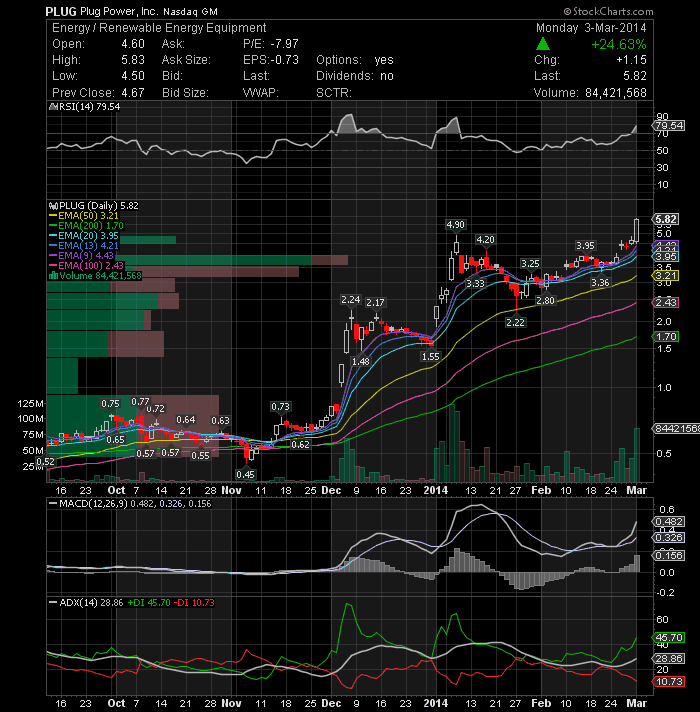The image size is (700, 712).
Task: Click the red -DI 10.73 legend text
Action: point(194,603)
